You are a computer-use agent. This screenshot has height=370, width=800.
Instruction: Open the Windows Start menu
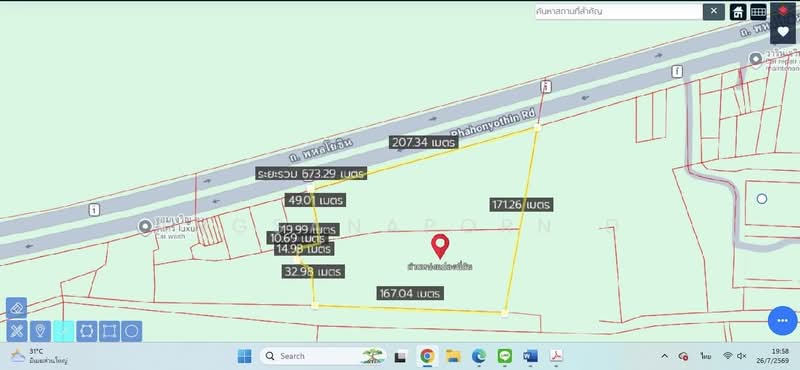click(244, 356)
